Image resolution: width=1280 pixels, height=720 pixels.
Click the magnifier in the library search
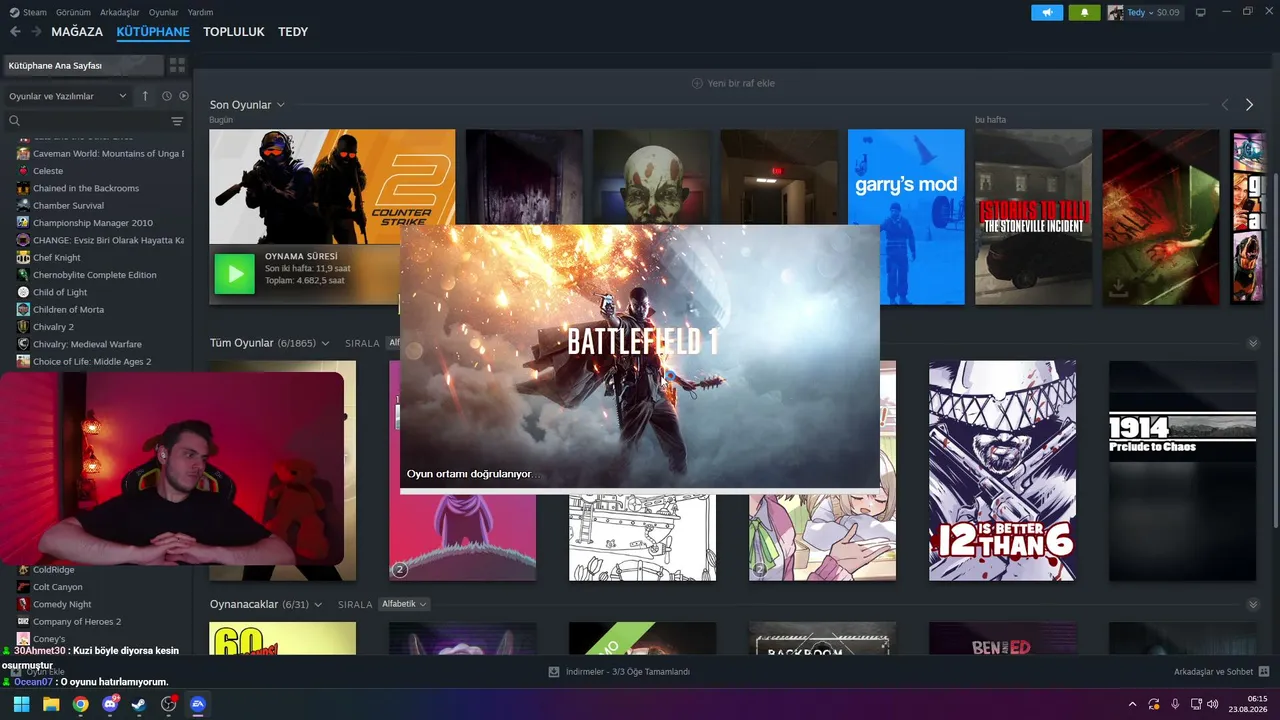[x=14, y=121]
